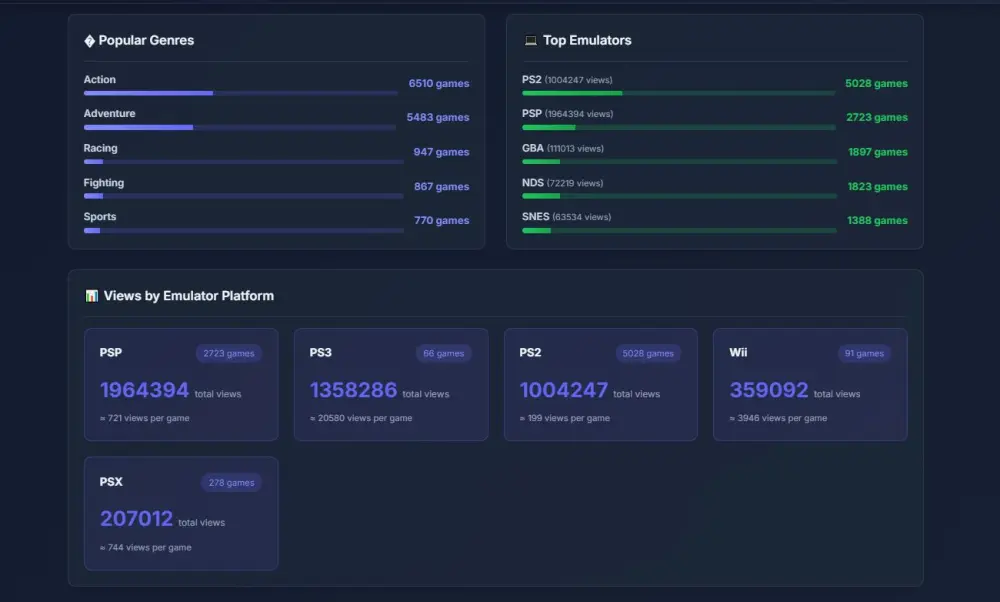
Task: Click the Racing genre progress bar
Action: coord(244,162)
